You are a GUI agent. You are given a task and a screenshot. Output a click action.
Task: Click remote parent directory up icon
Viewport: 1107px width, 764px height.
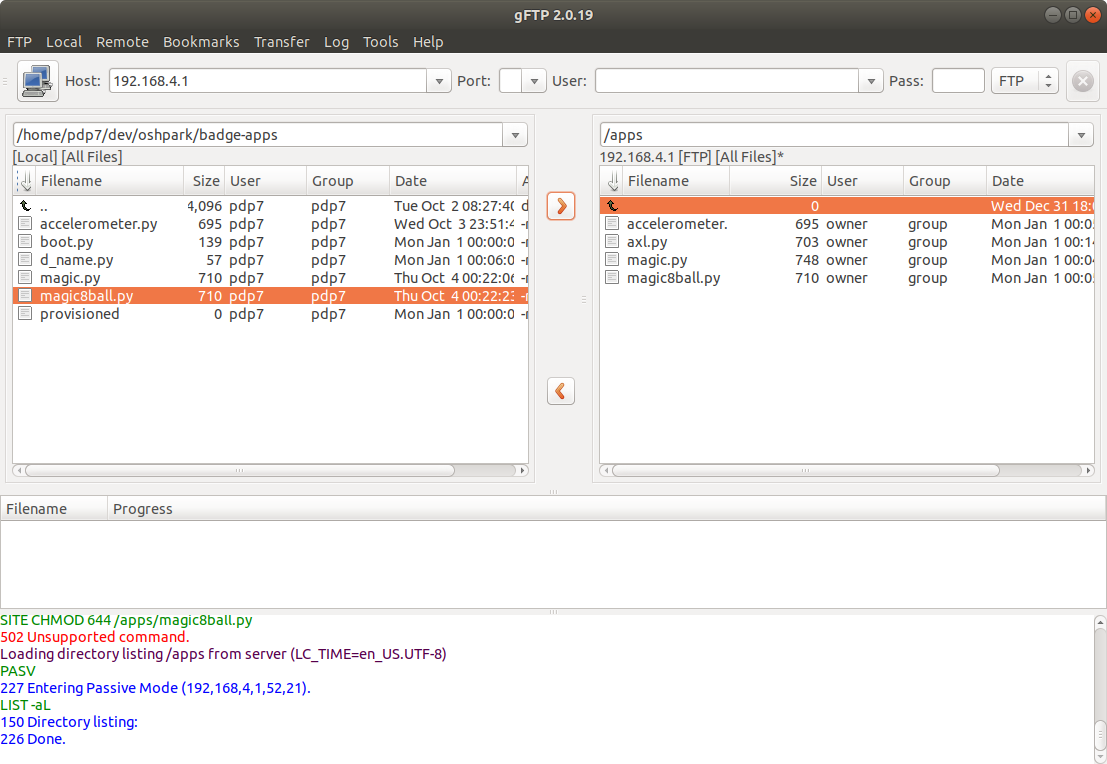point(613,206)
